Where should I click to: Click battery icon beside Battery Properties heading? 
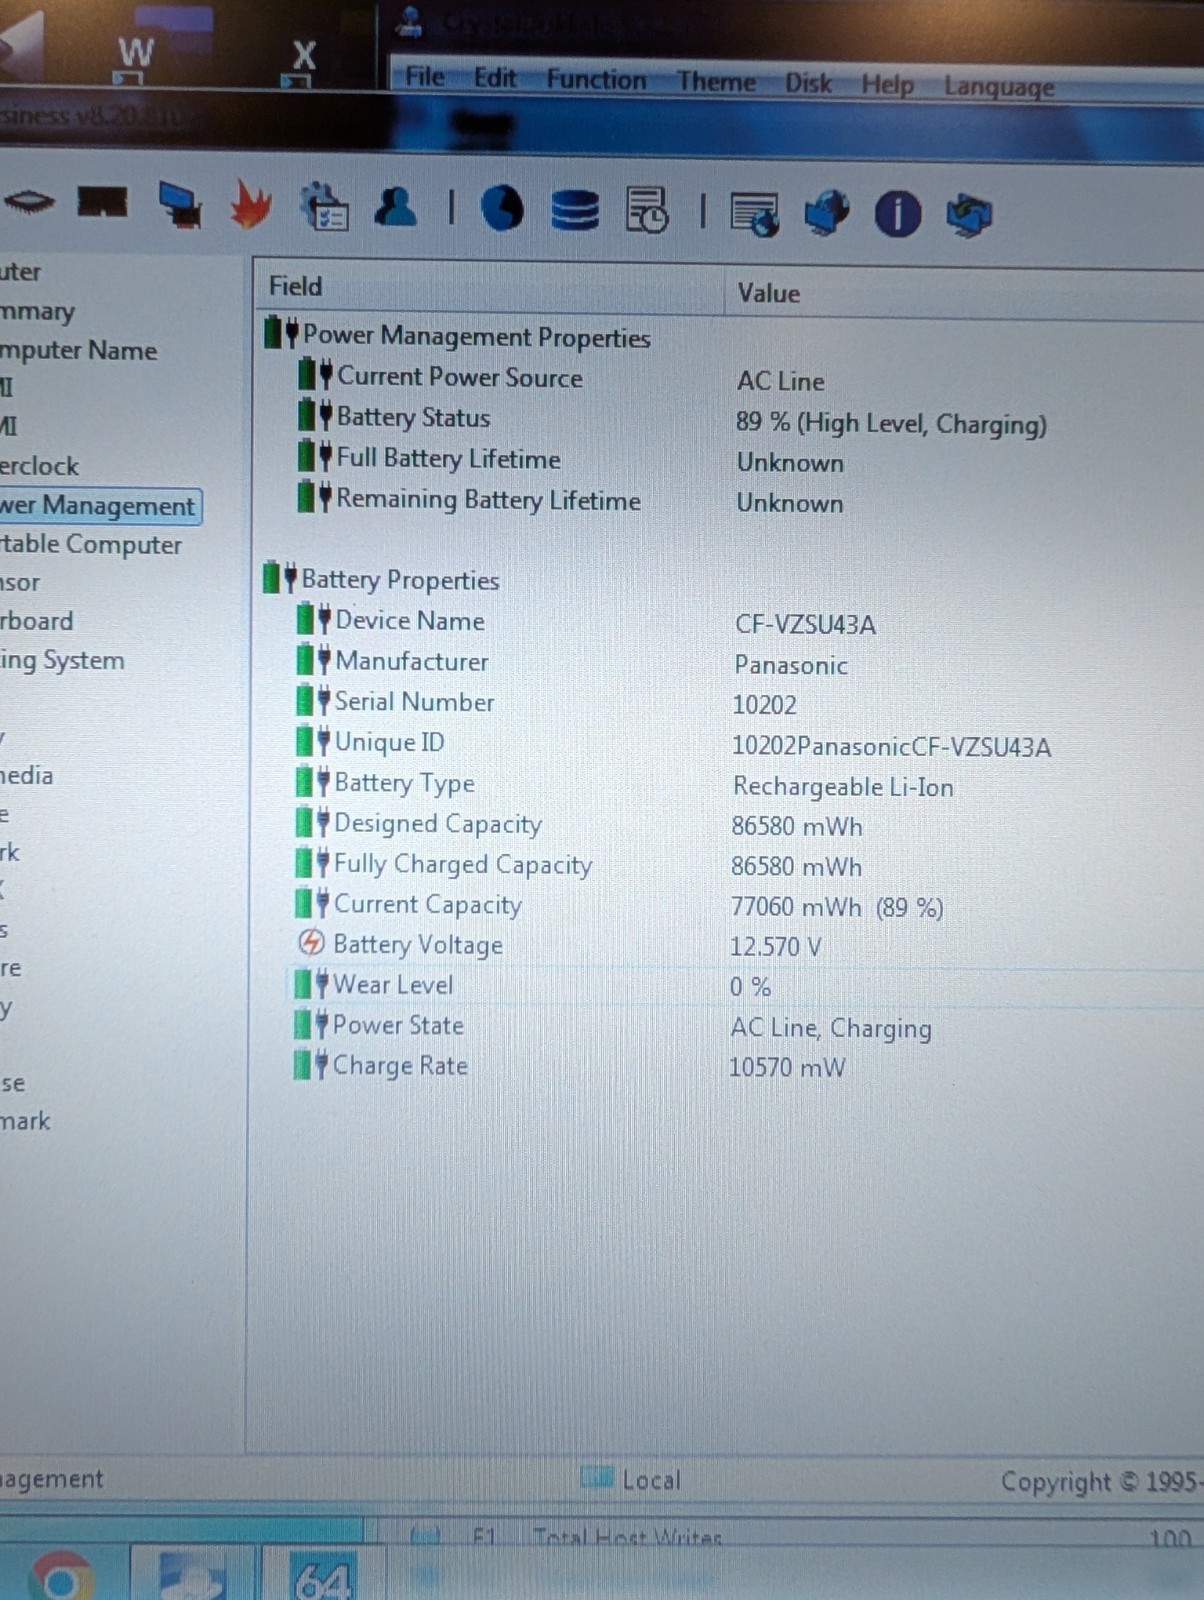[x=280, y=577]
